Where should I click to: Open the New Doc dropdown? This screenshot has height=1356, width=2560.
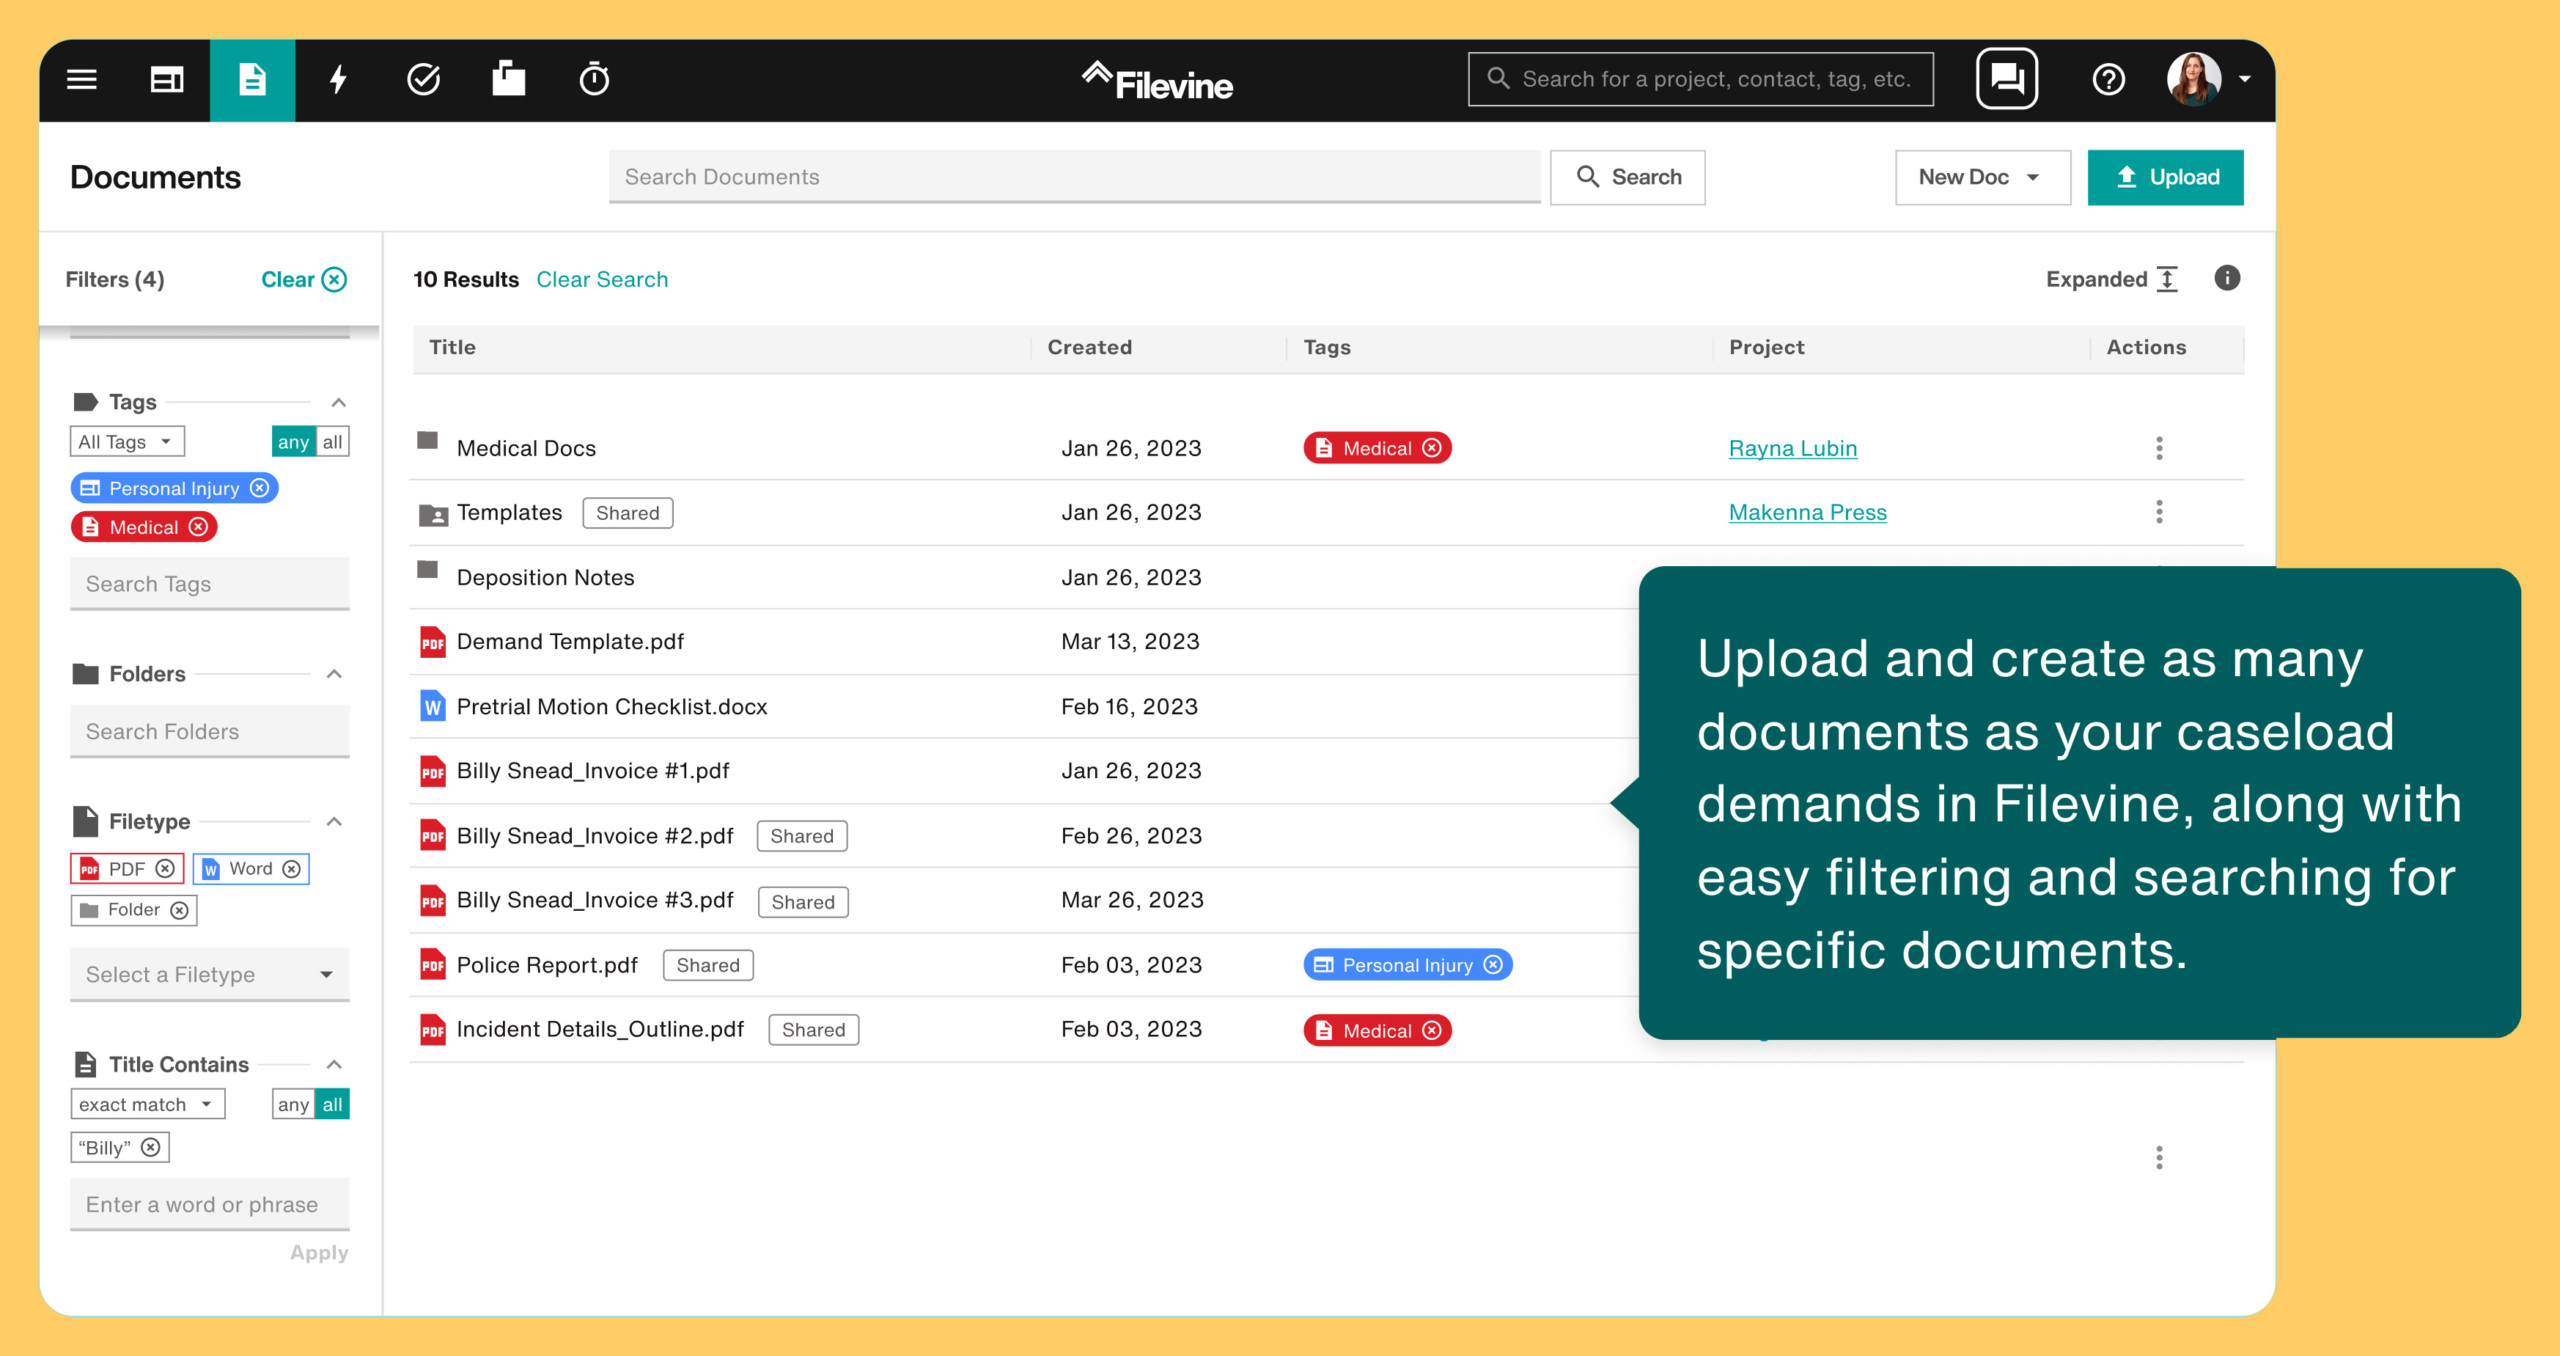click(1982, 177)
